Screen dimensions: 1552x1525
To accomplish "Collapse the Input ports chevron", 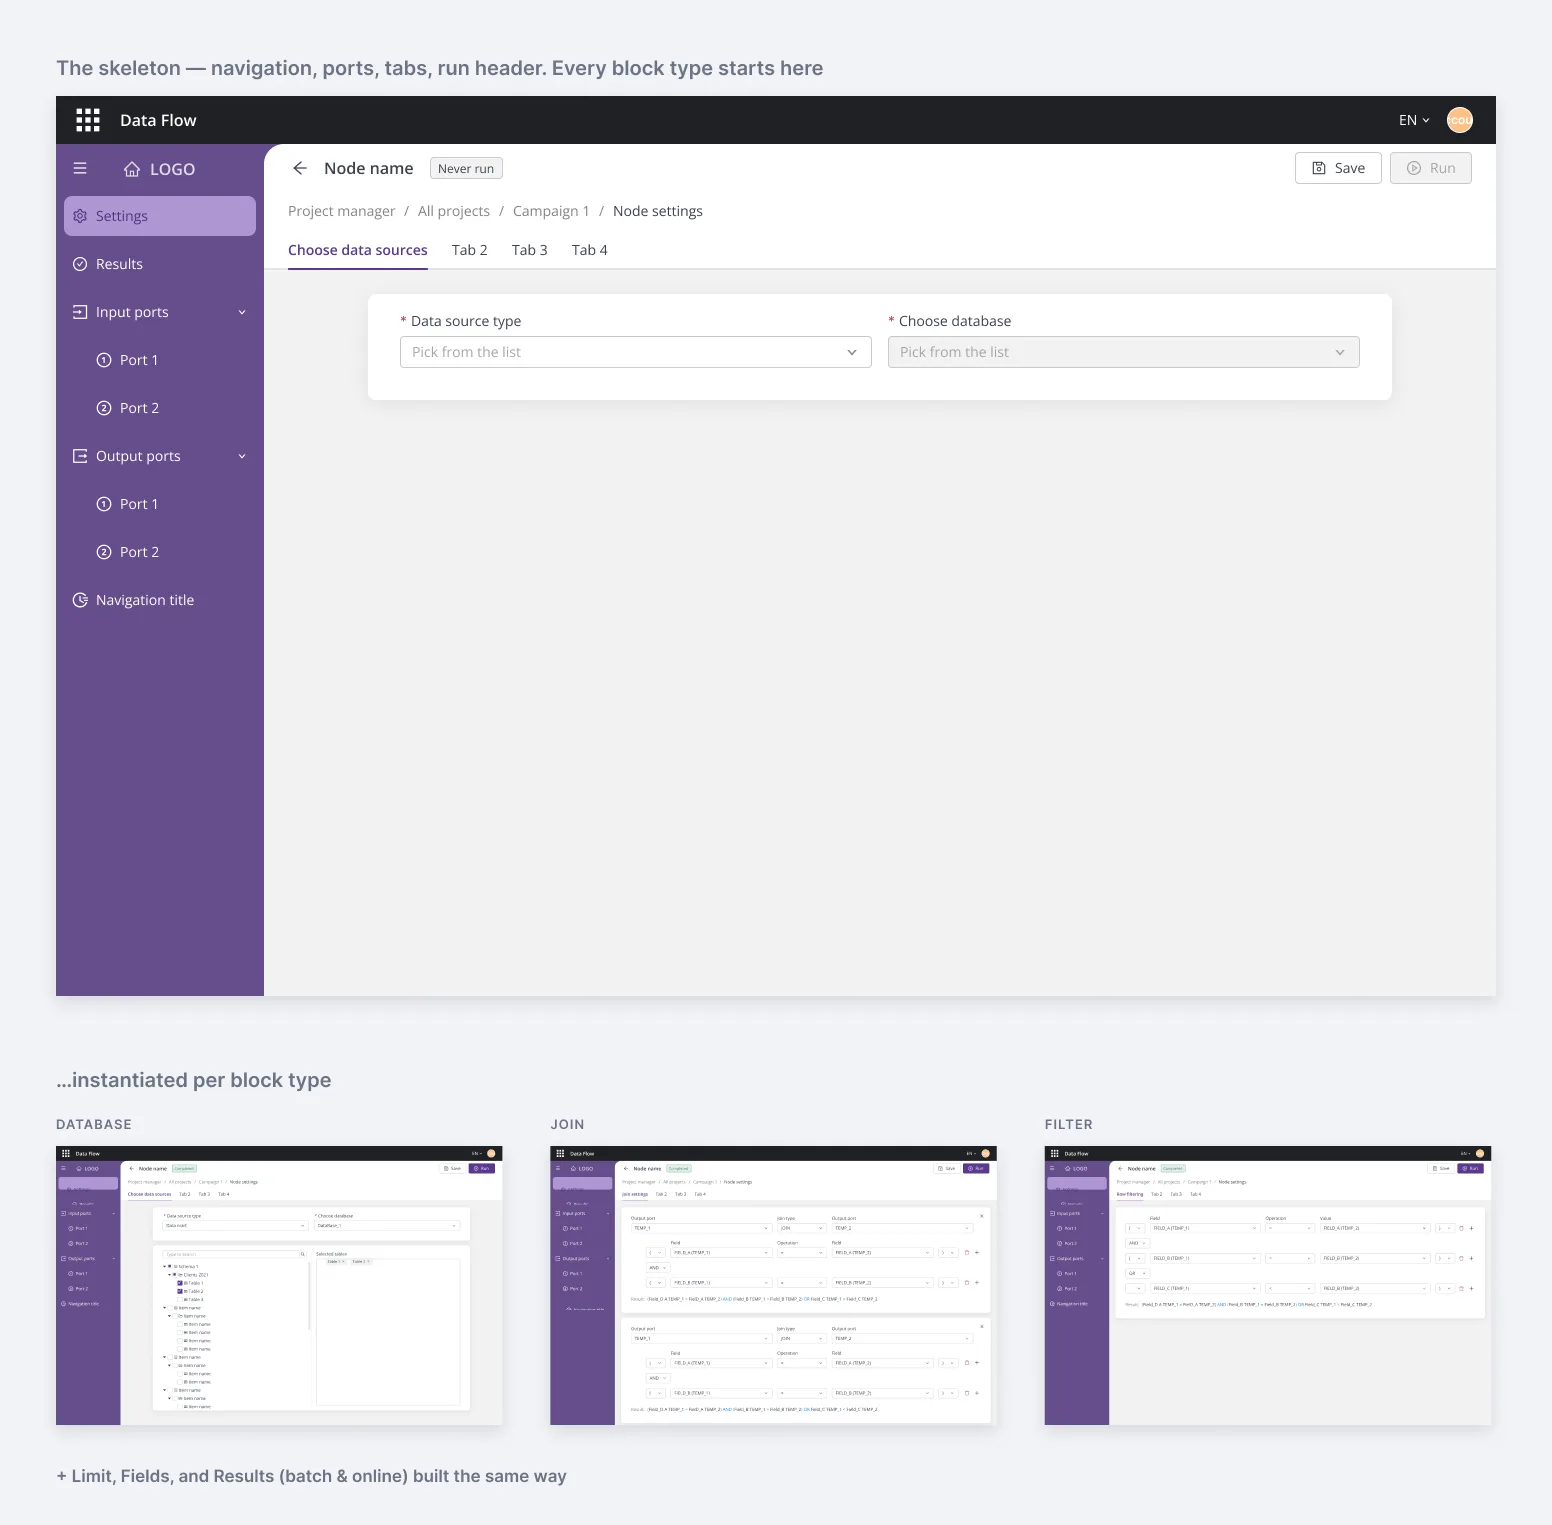I will click(242, 312).
